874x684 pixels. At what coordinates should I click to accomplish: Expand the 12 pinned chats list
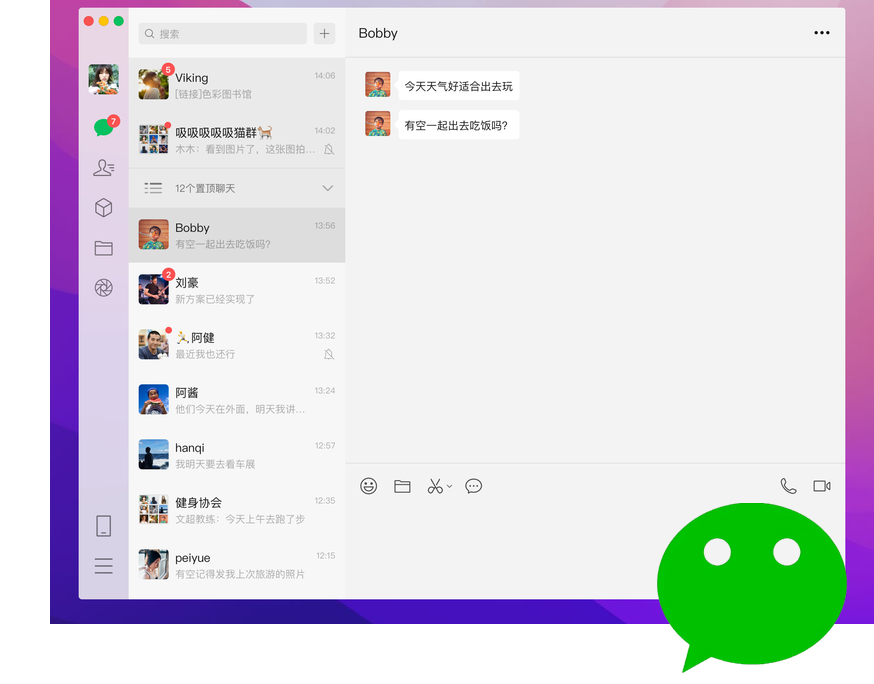[x=327, y=188]
